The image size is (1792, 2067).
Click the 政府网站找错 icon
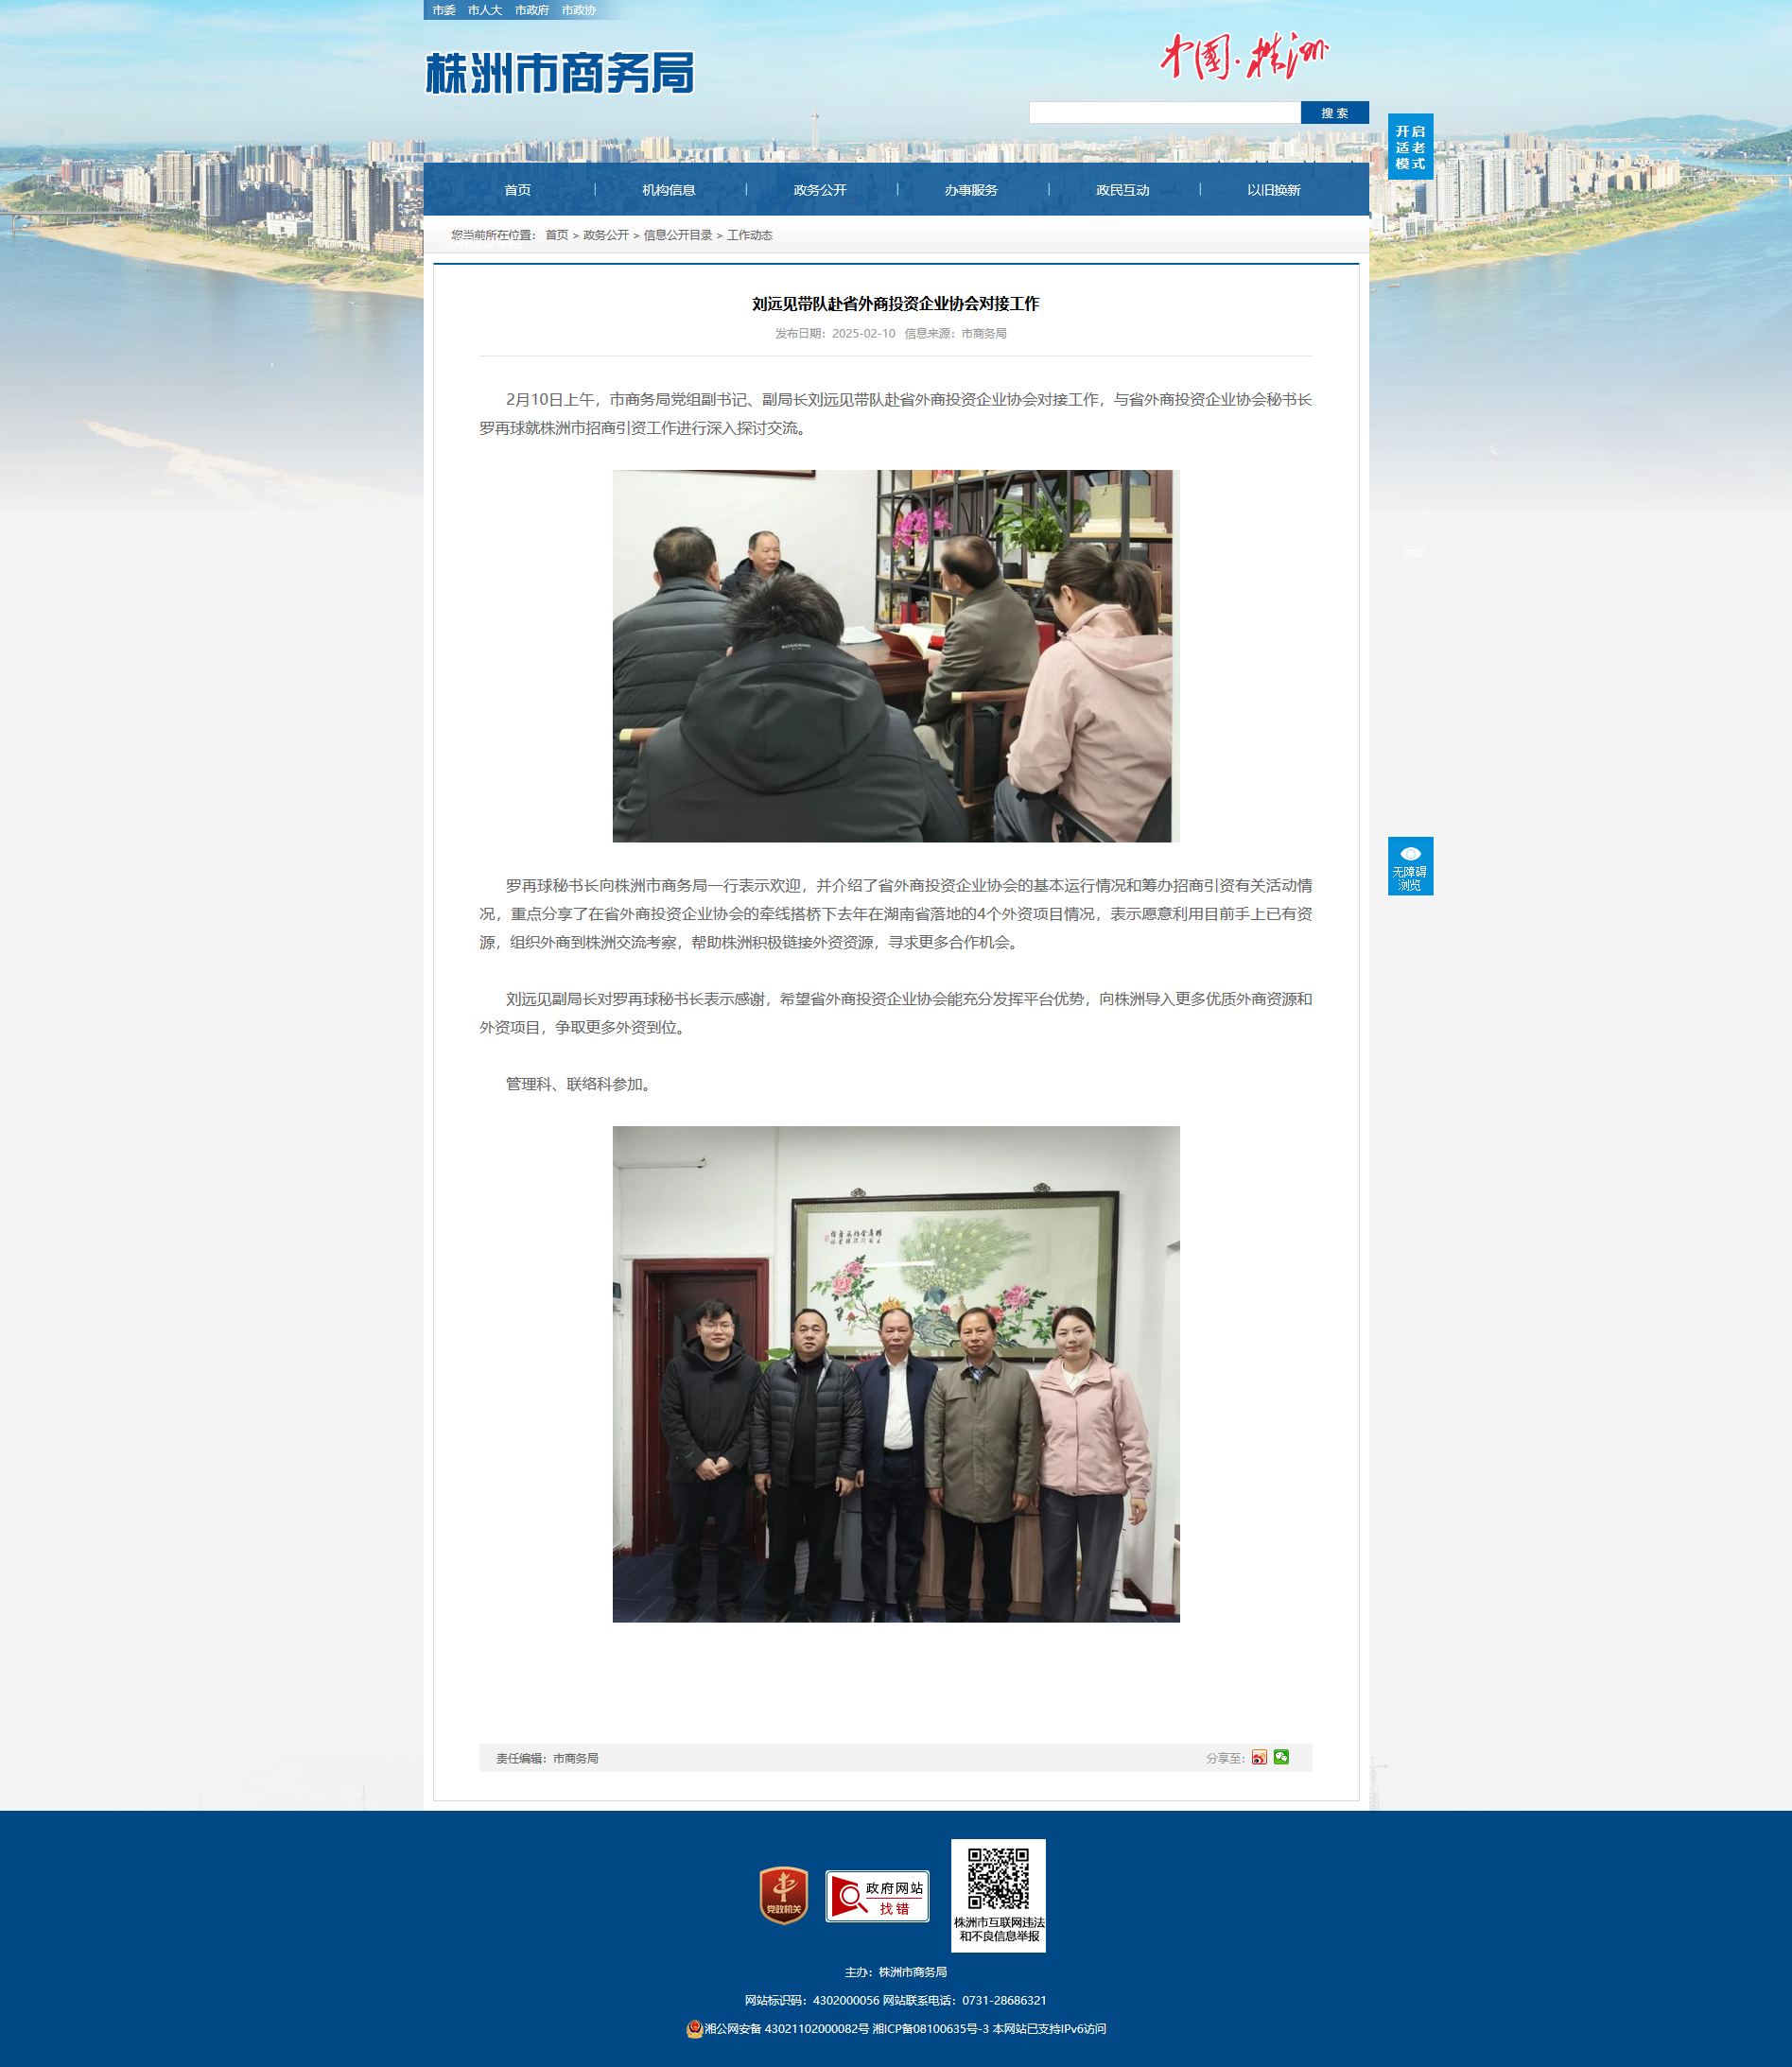coord(877,1896)
